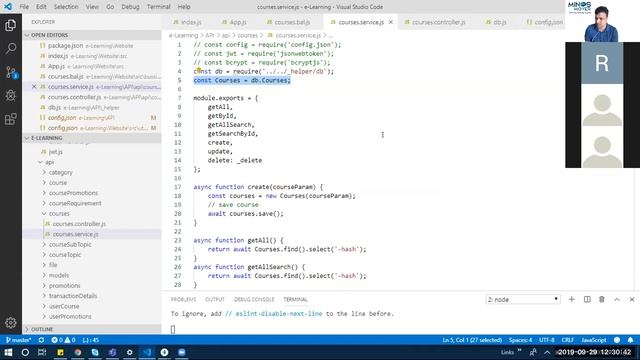Image resolution: width=640 pixels, height=360 pixels.
Task: Close the courses.service.js editor tab
Action: coord(391,22)
